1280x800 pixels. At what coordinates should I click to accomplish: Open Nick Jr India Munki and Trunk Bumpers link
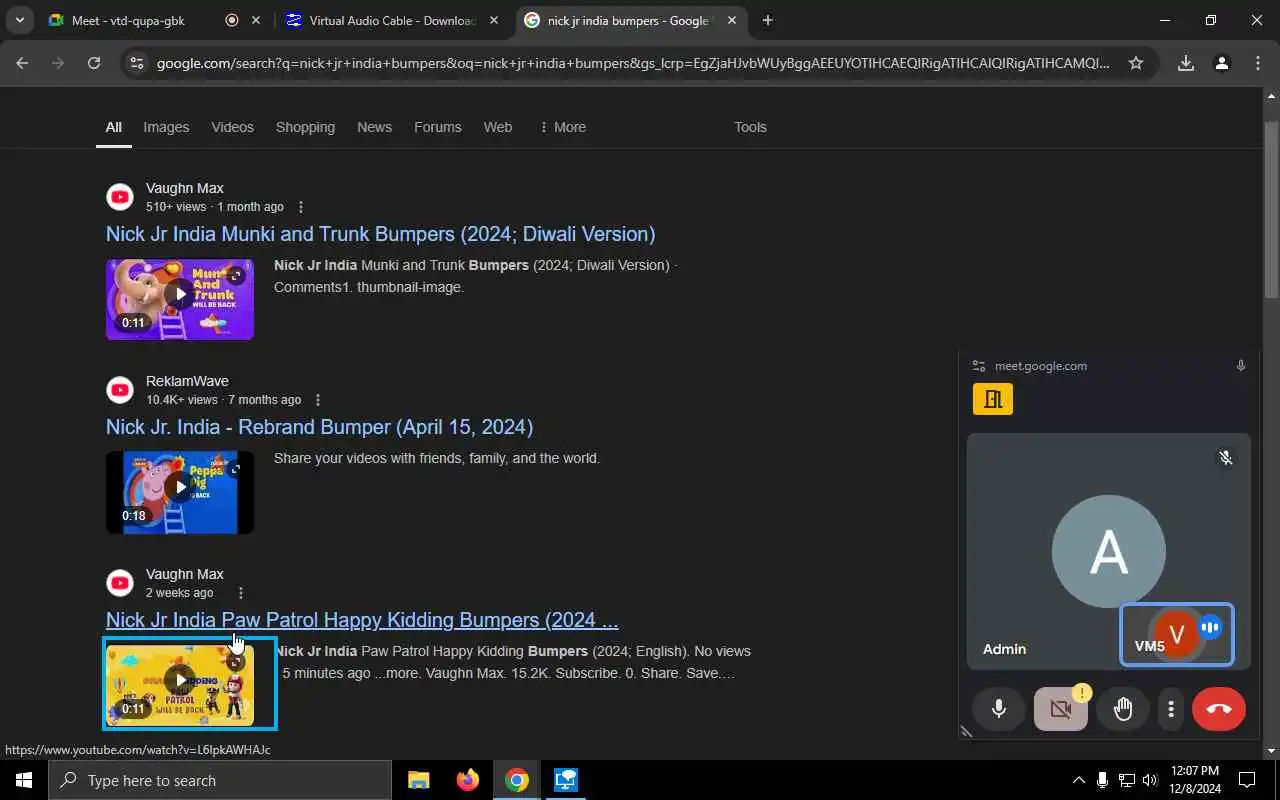(381, 234)
